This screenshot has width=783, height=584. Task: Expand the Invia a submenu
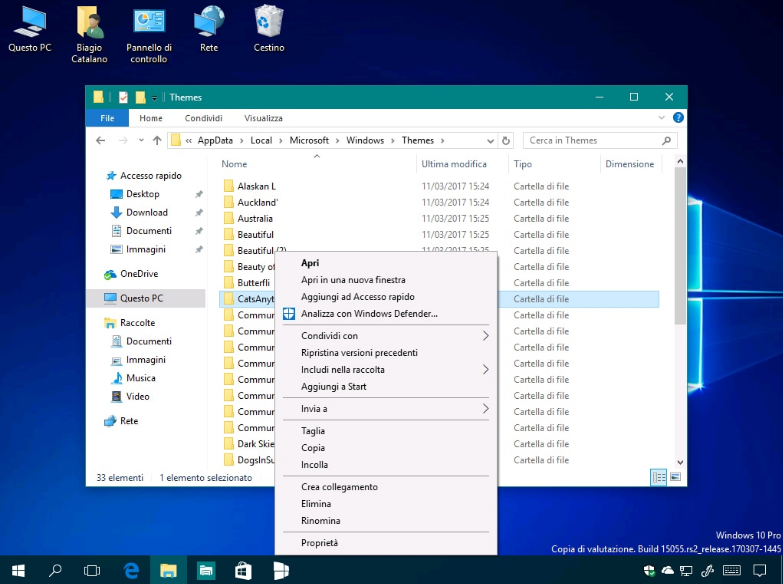(386, 409)
